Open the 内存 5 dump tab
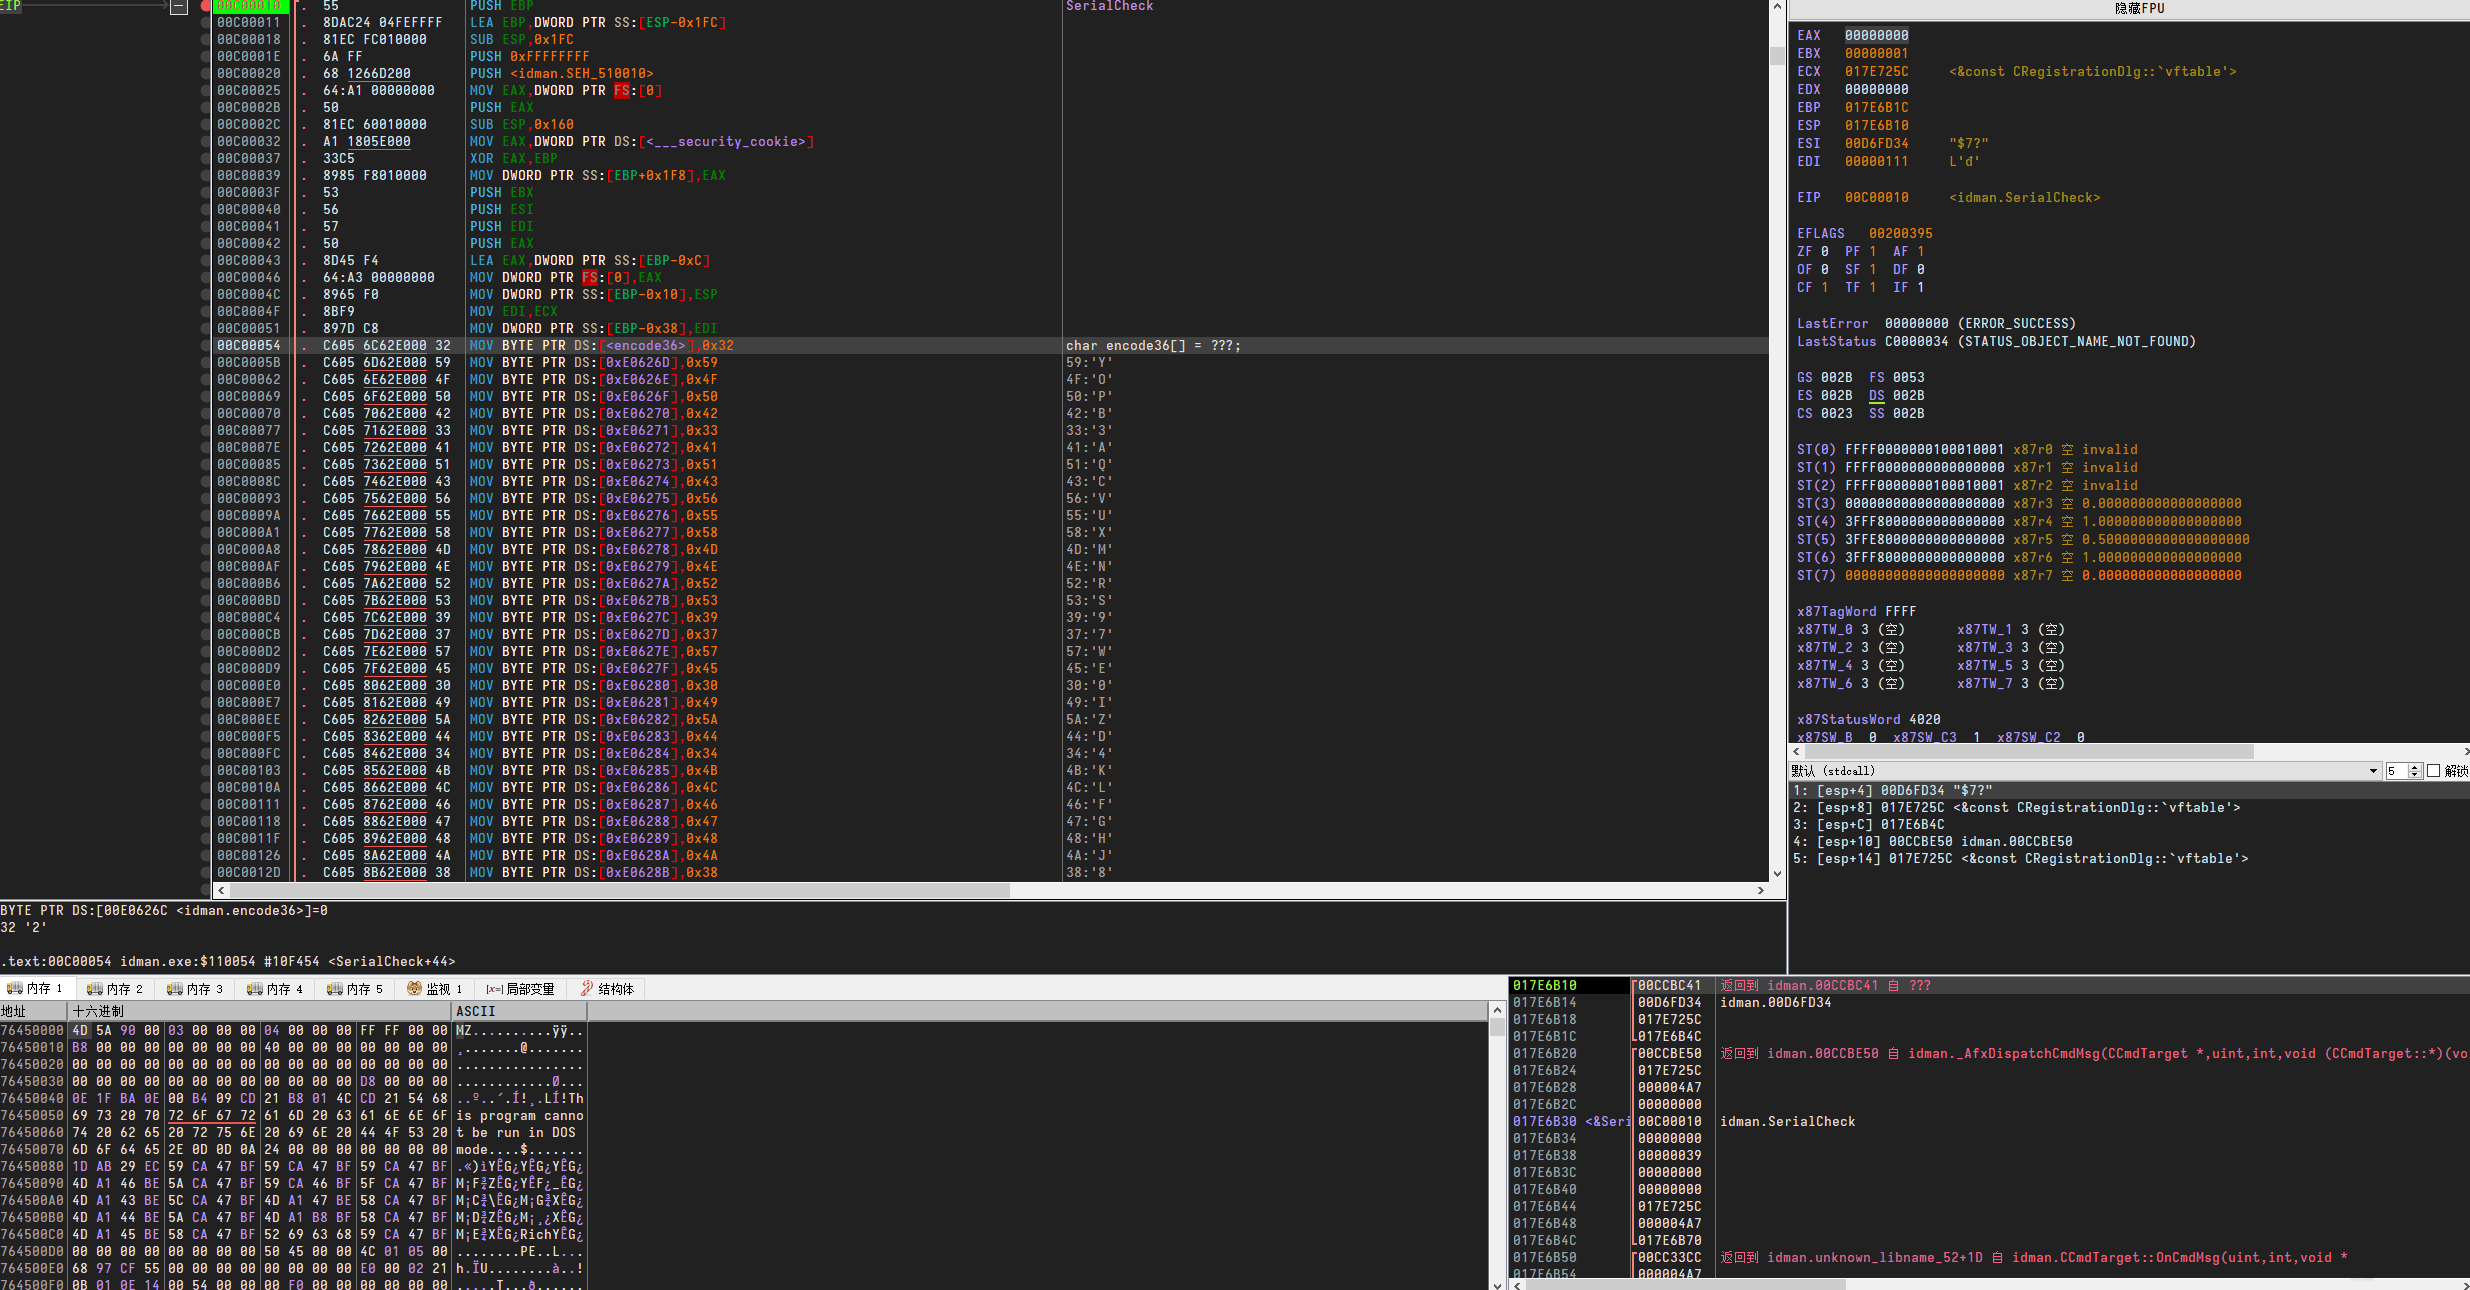 pyautogui.click(x=355, y=988)
